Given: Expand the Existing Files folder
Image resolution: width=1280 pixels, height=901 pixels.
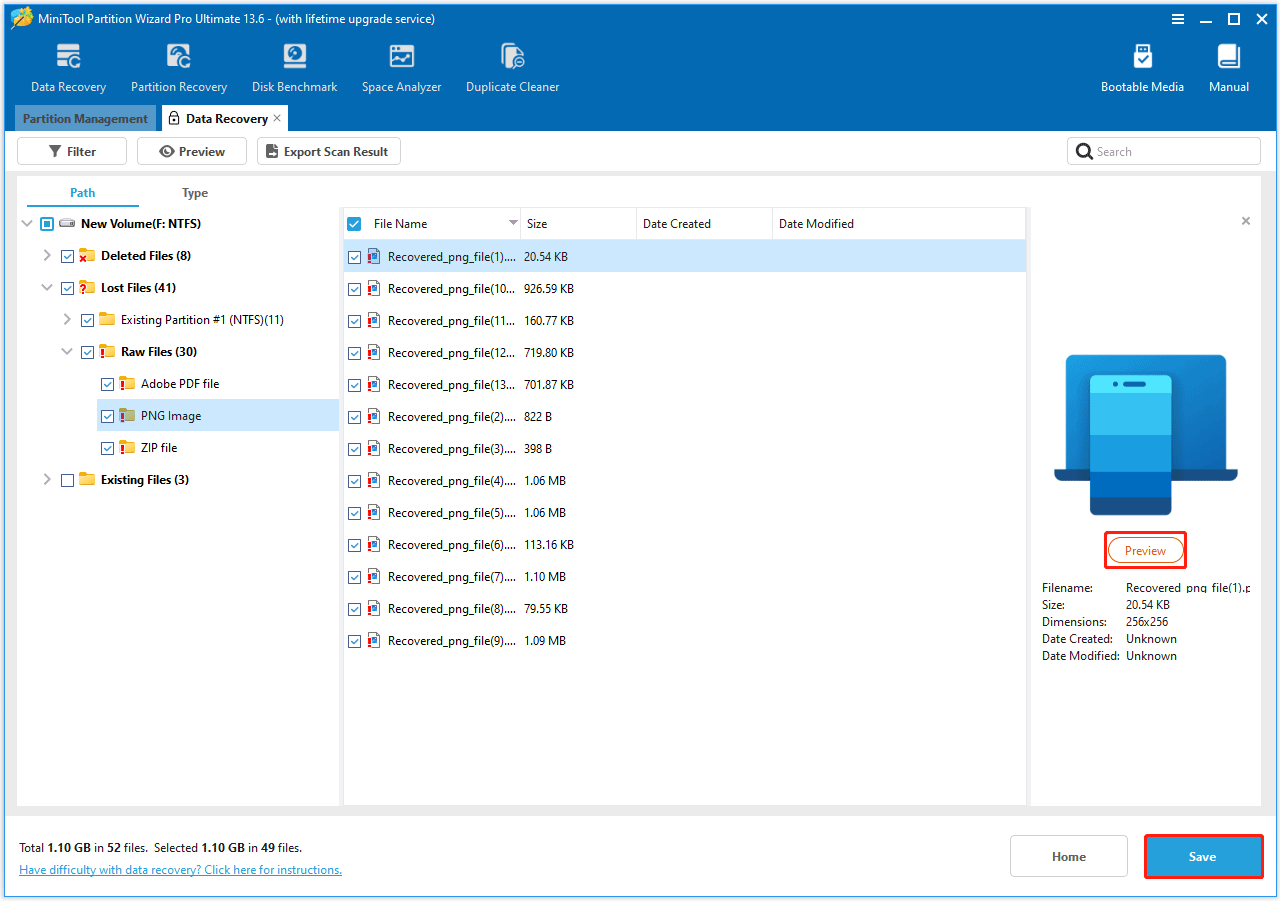Looking at the screenshot, I should coord(46,479).
